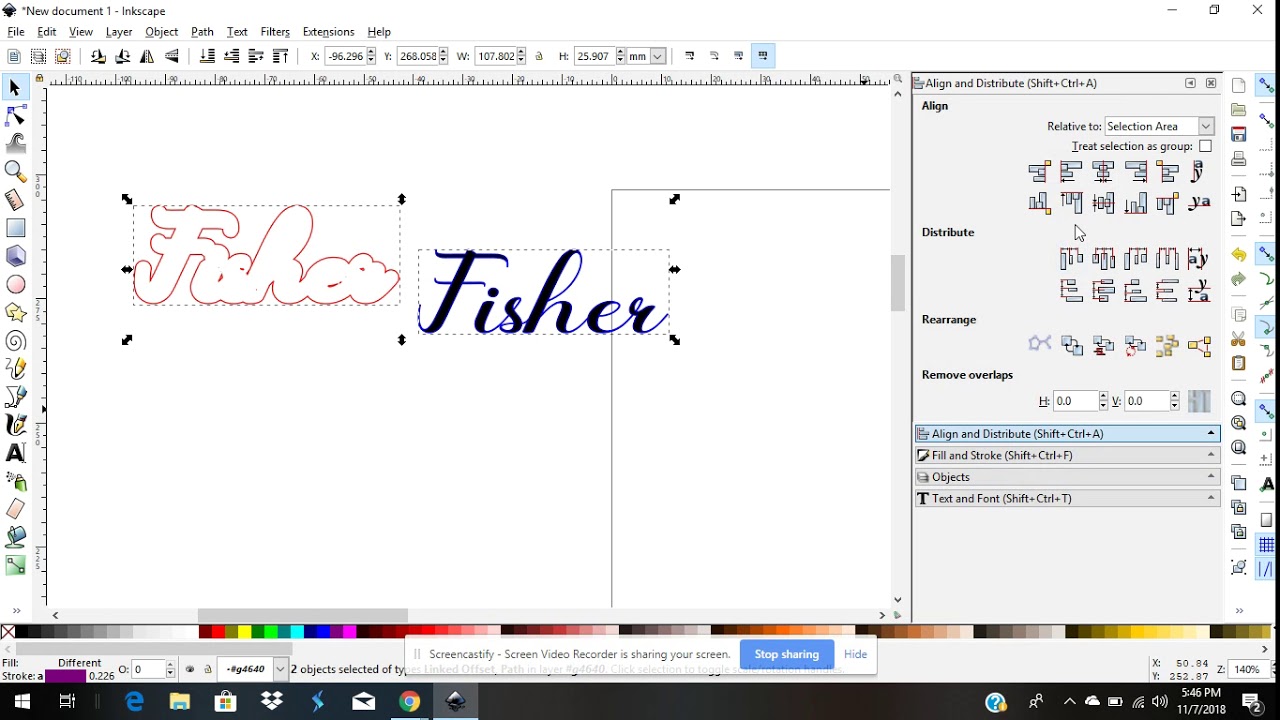
Task: Click purple stroke color swatch indicator
Action: 66,676
